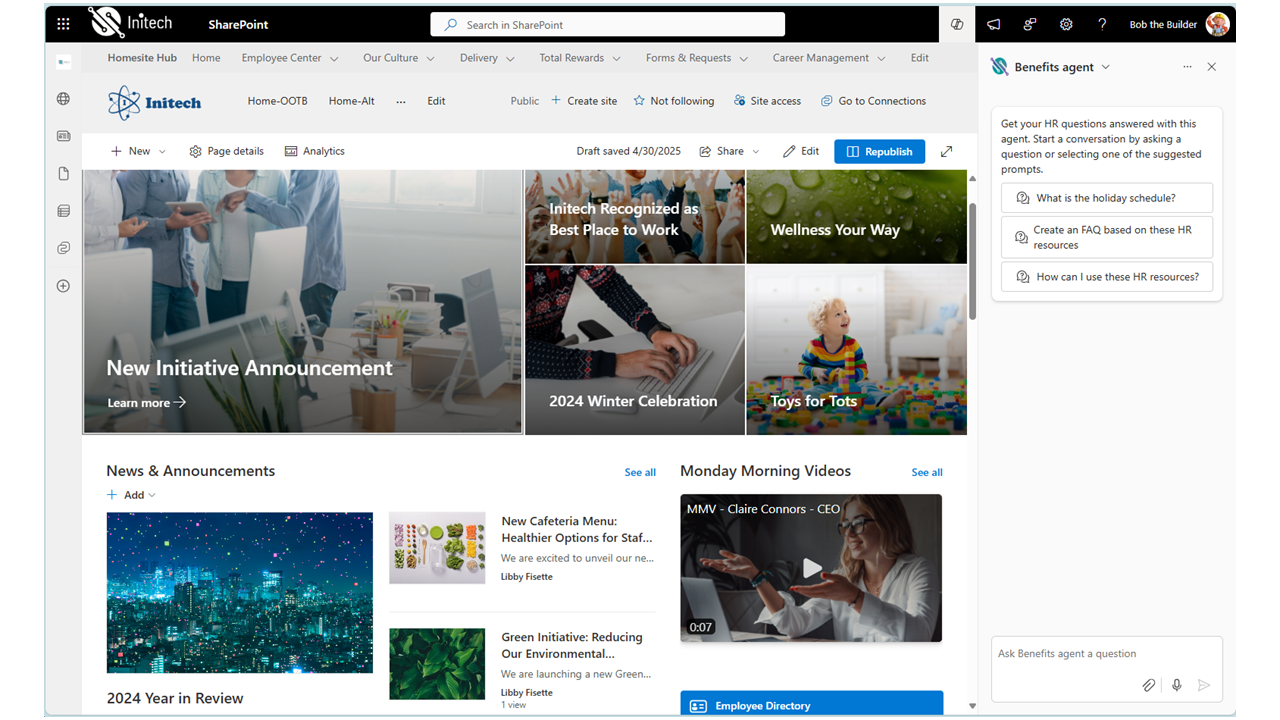Click Learn more on New Initiative Announcement

(x=147, y=402)
